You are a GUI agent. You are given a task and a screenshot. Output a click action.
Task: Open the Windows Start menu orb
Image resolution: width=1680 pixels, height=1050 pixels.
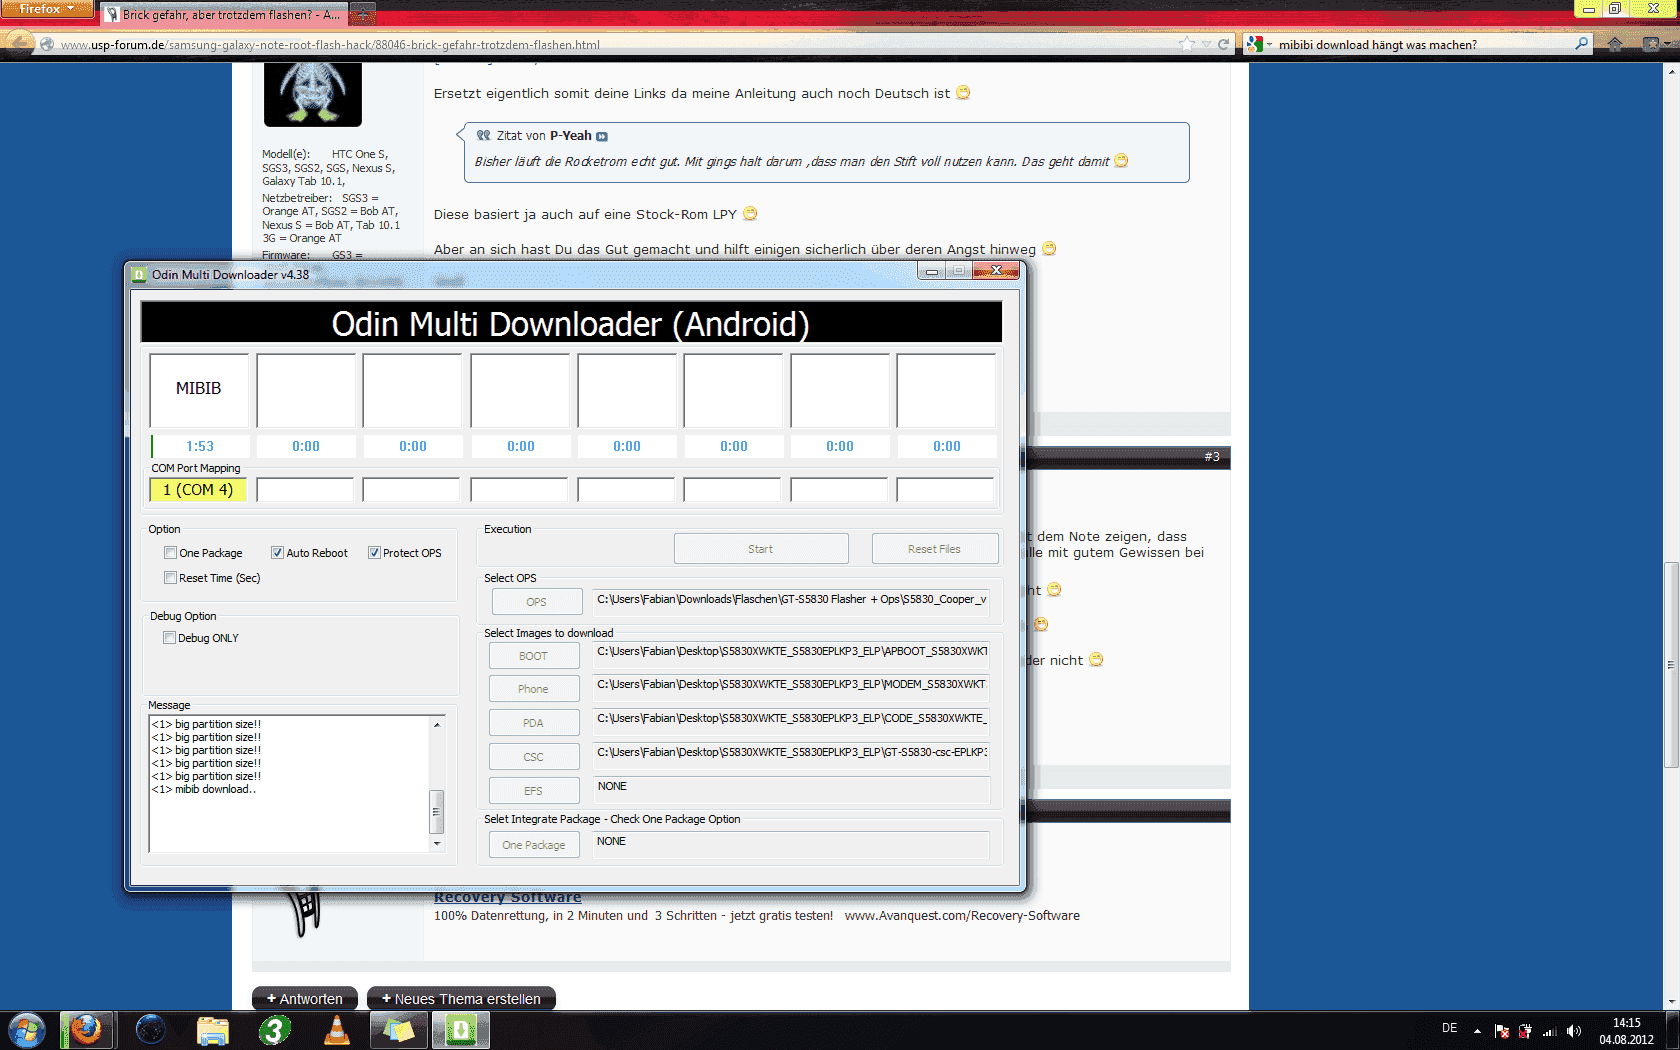[x=26, y=1030]
